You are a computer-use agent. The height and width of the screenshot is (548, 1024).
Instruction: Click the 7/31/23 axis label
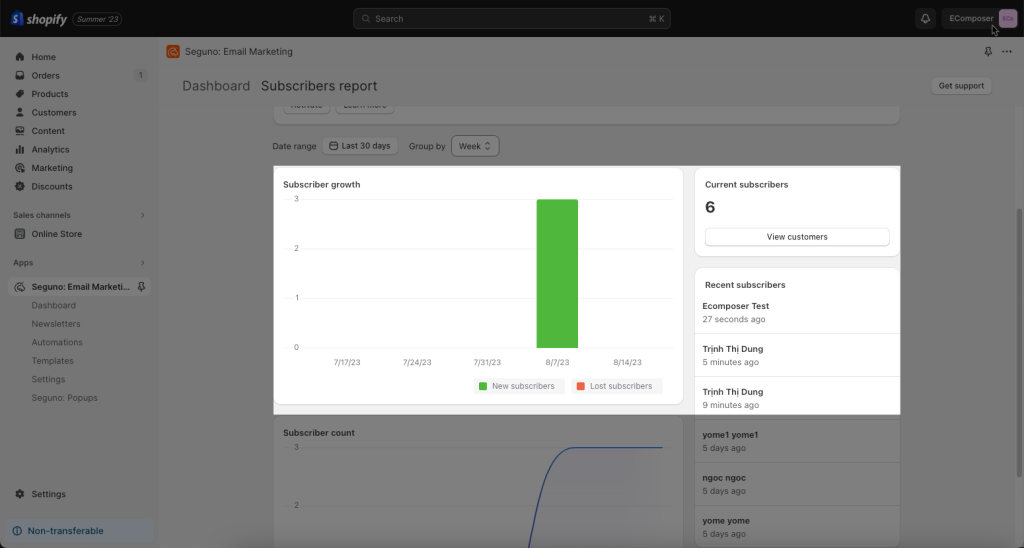(x=487, y=363)
